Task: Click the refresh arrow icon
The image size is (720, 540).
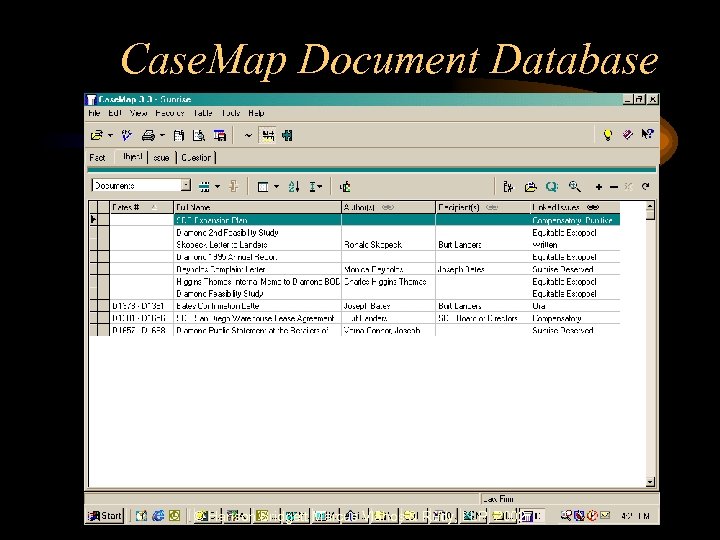Action: [646, 186]
